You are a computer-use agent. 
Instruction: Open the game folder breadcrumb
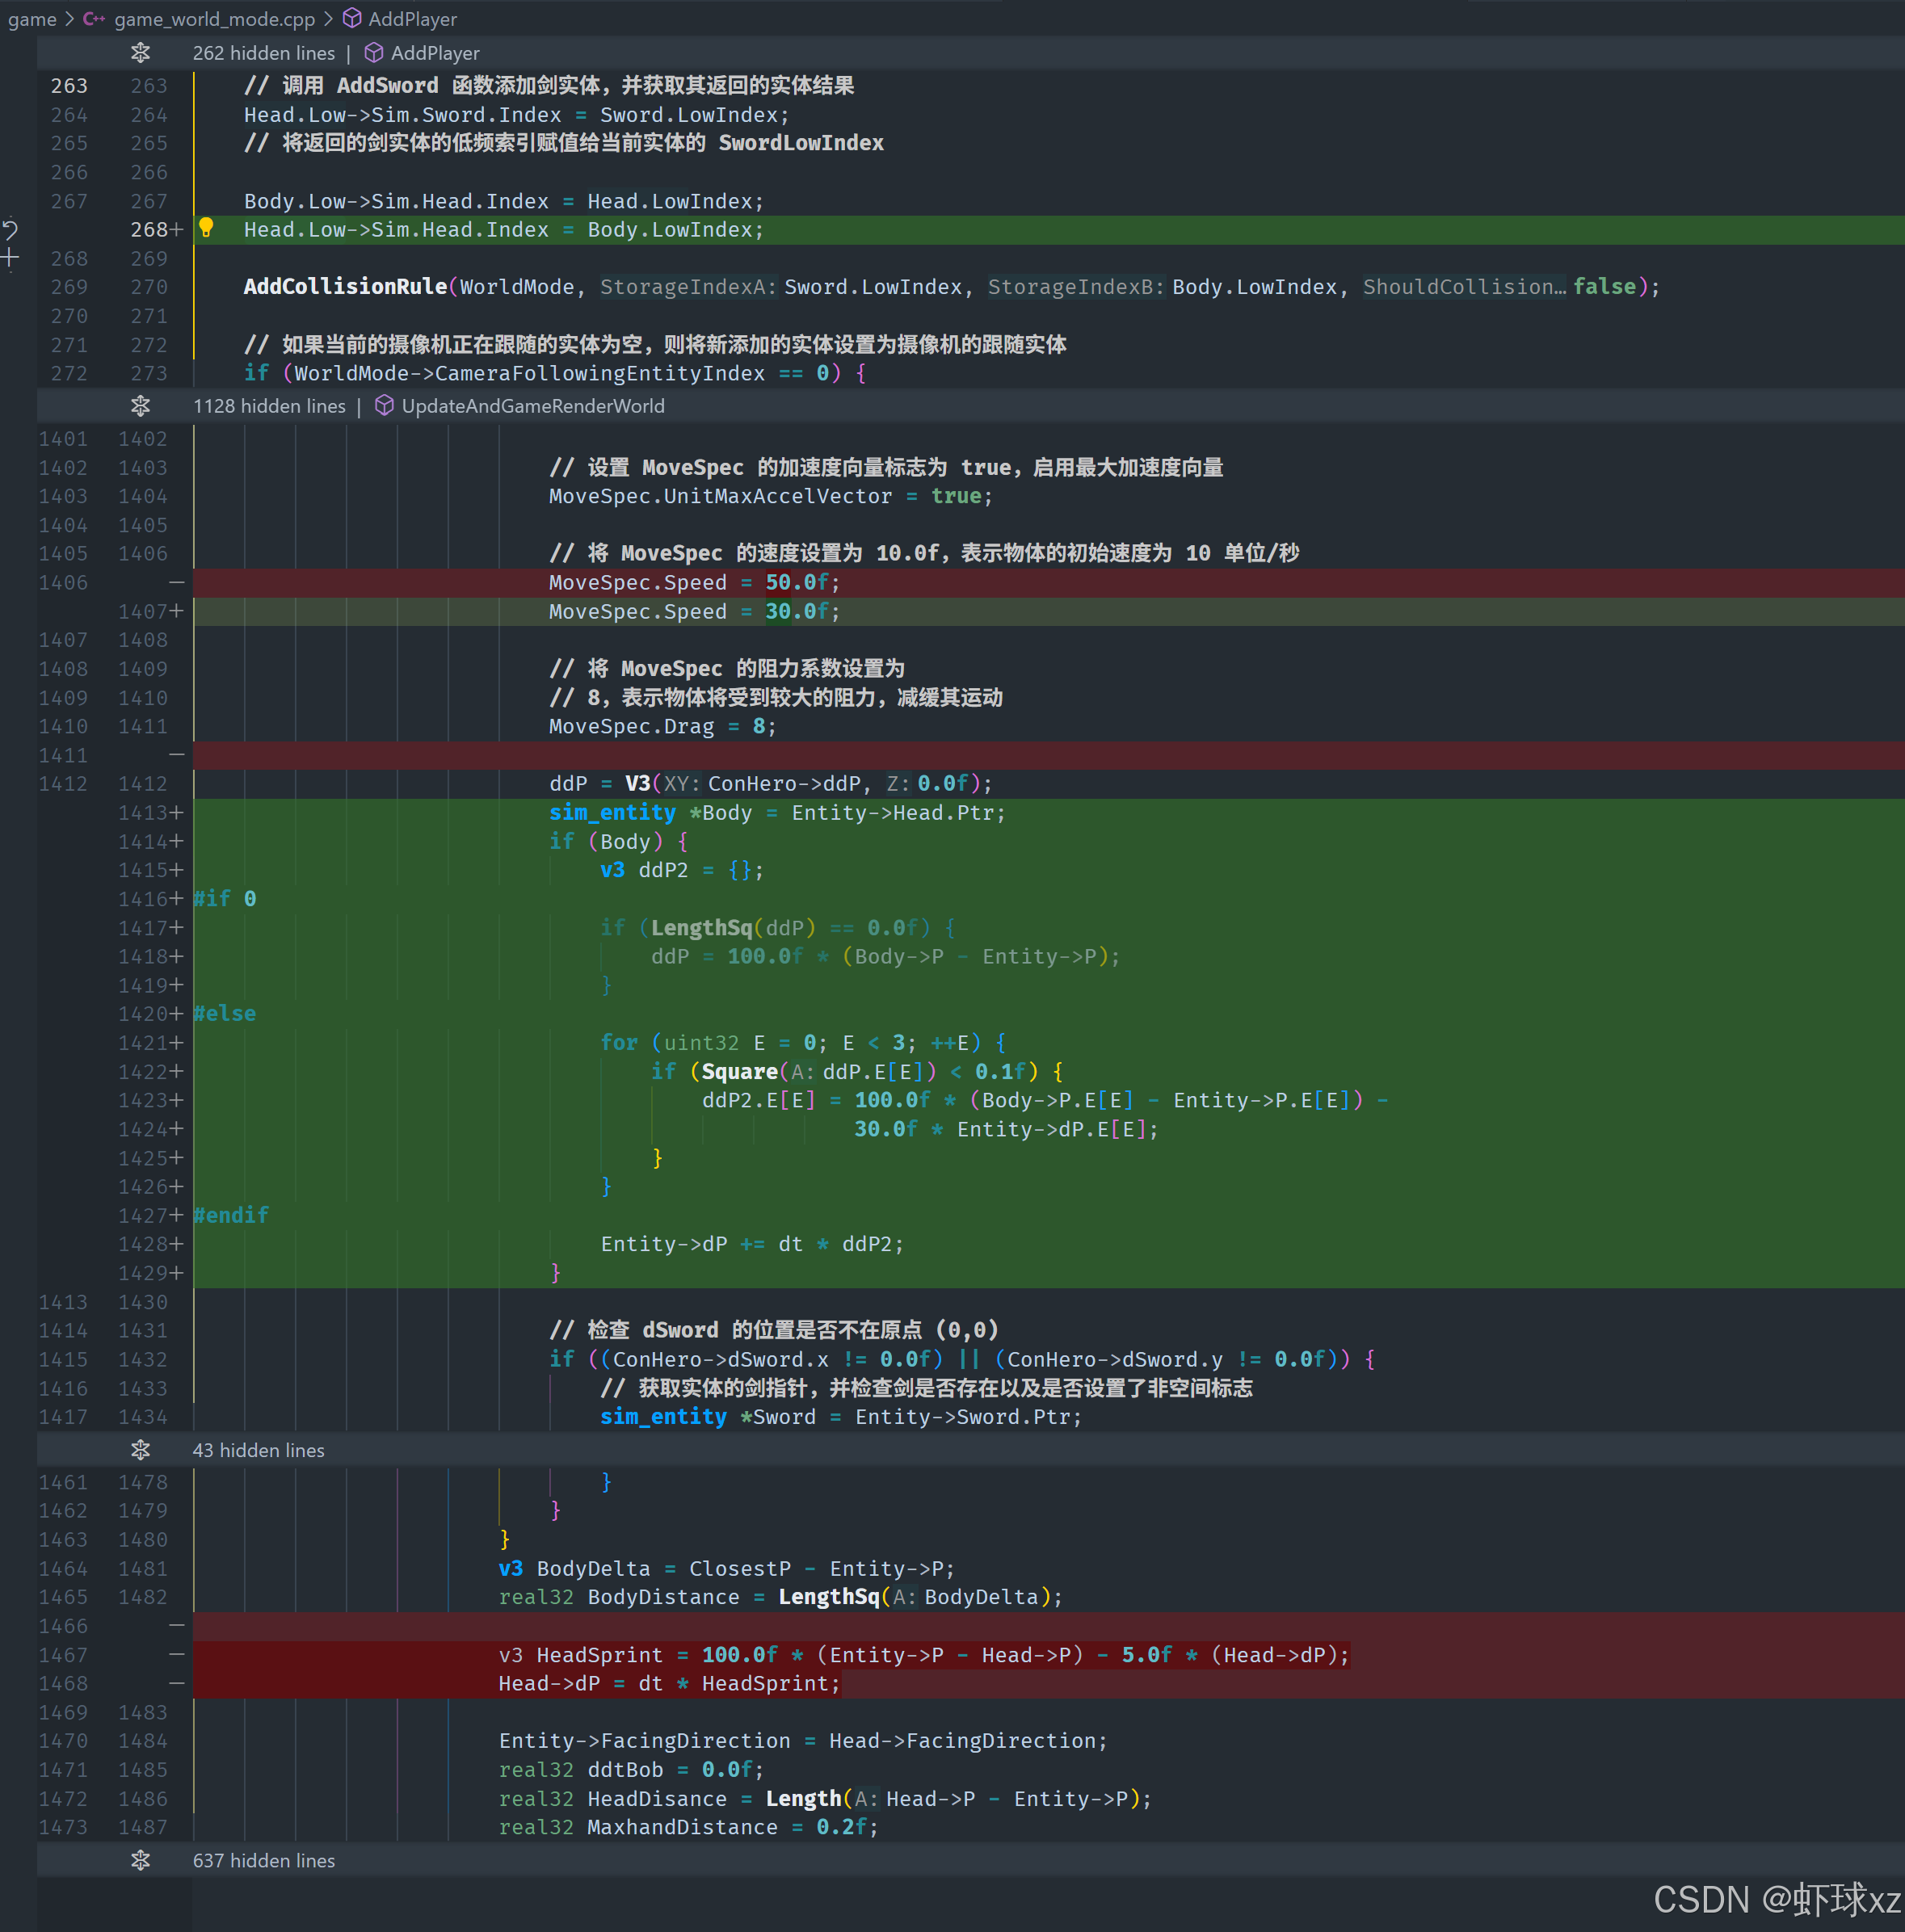coord(32,19)
